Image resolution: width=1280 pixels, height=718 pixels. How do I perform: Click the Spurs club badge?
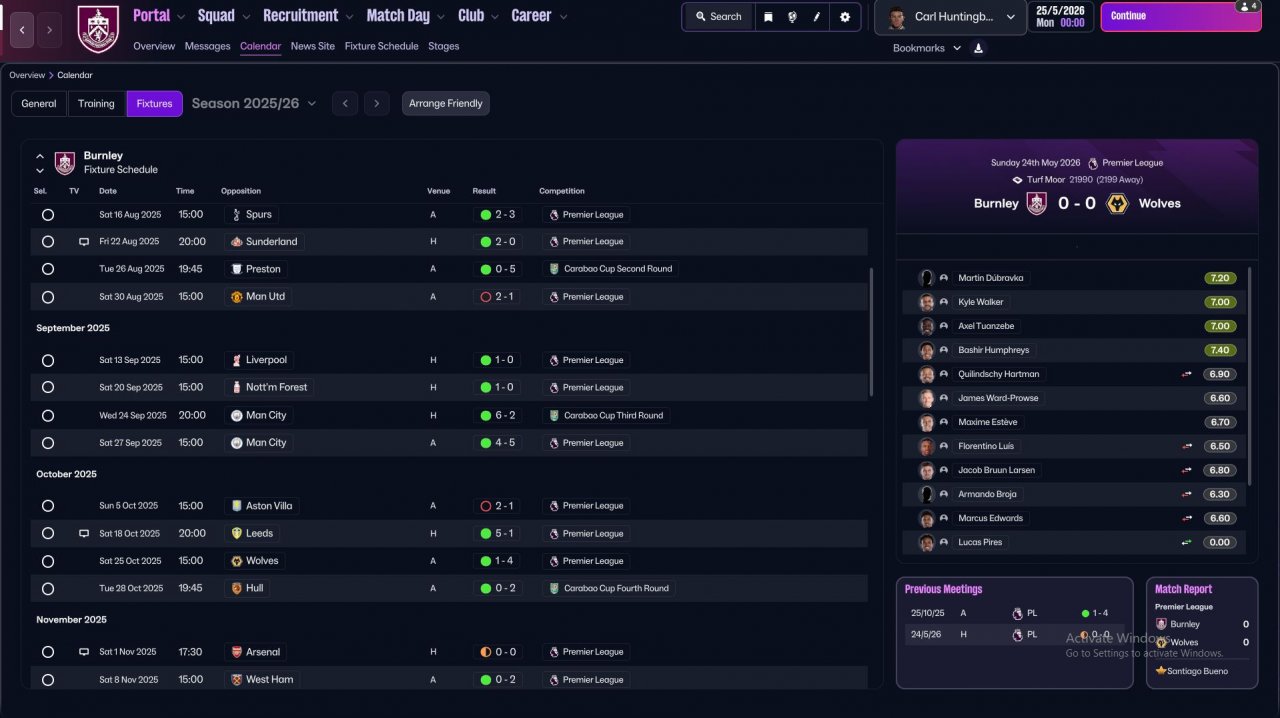(x=236, y=214)
